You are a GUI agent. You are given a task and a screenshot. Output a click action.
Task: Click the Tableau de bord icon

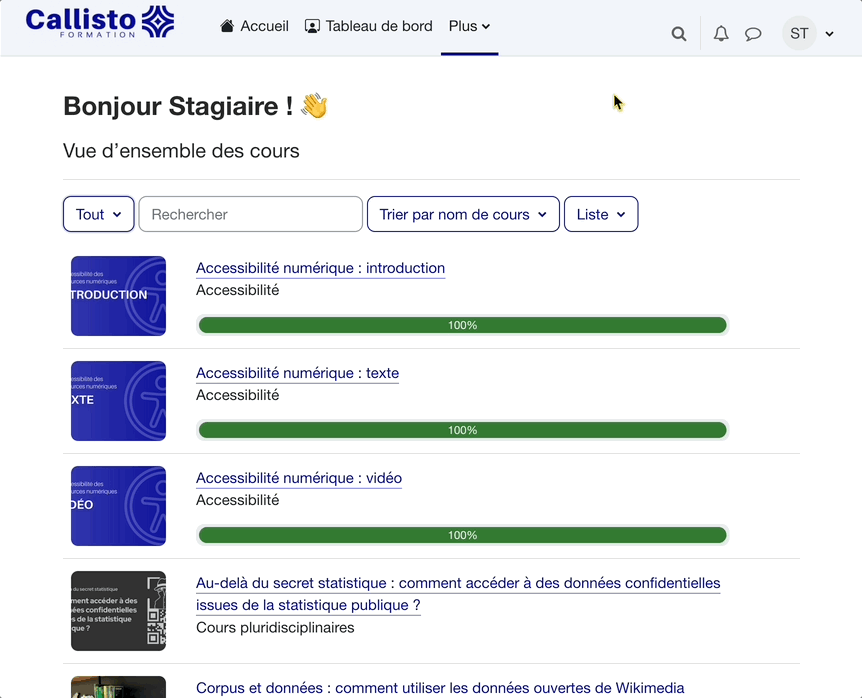point(313,26)
